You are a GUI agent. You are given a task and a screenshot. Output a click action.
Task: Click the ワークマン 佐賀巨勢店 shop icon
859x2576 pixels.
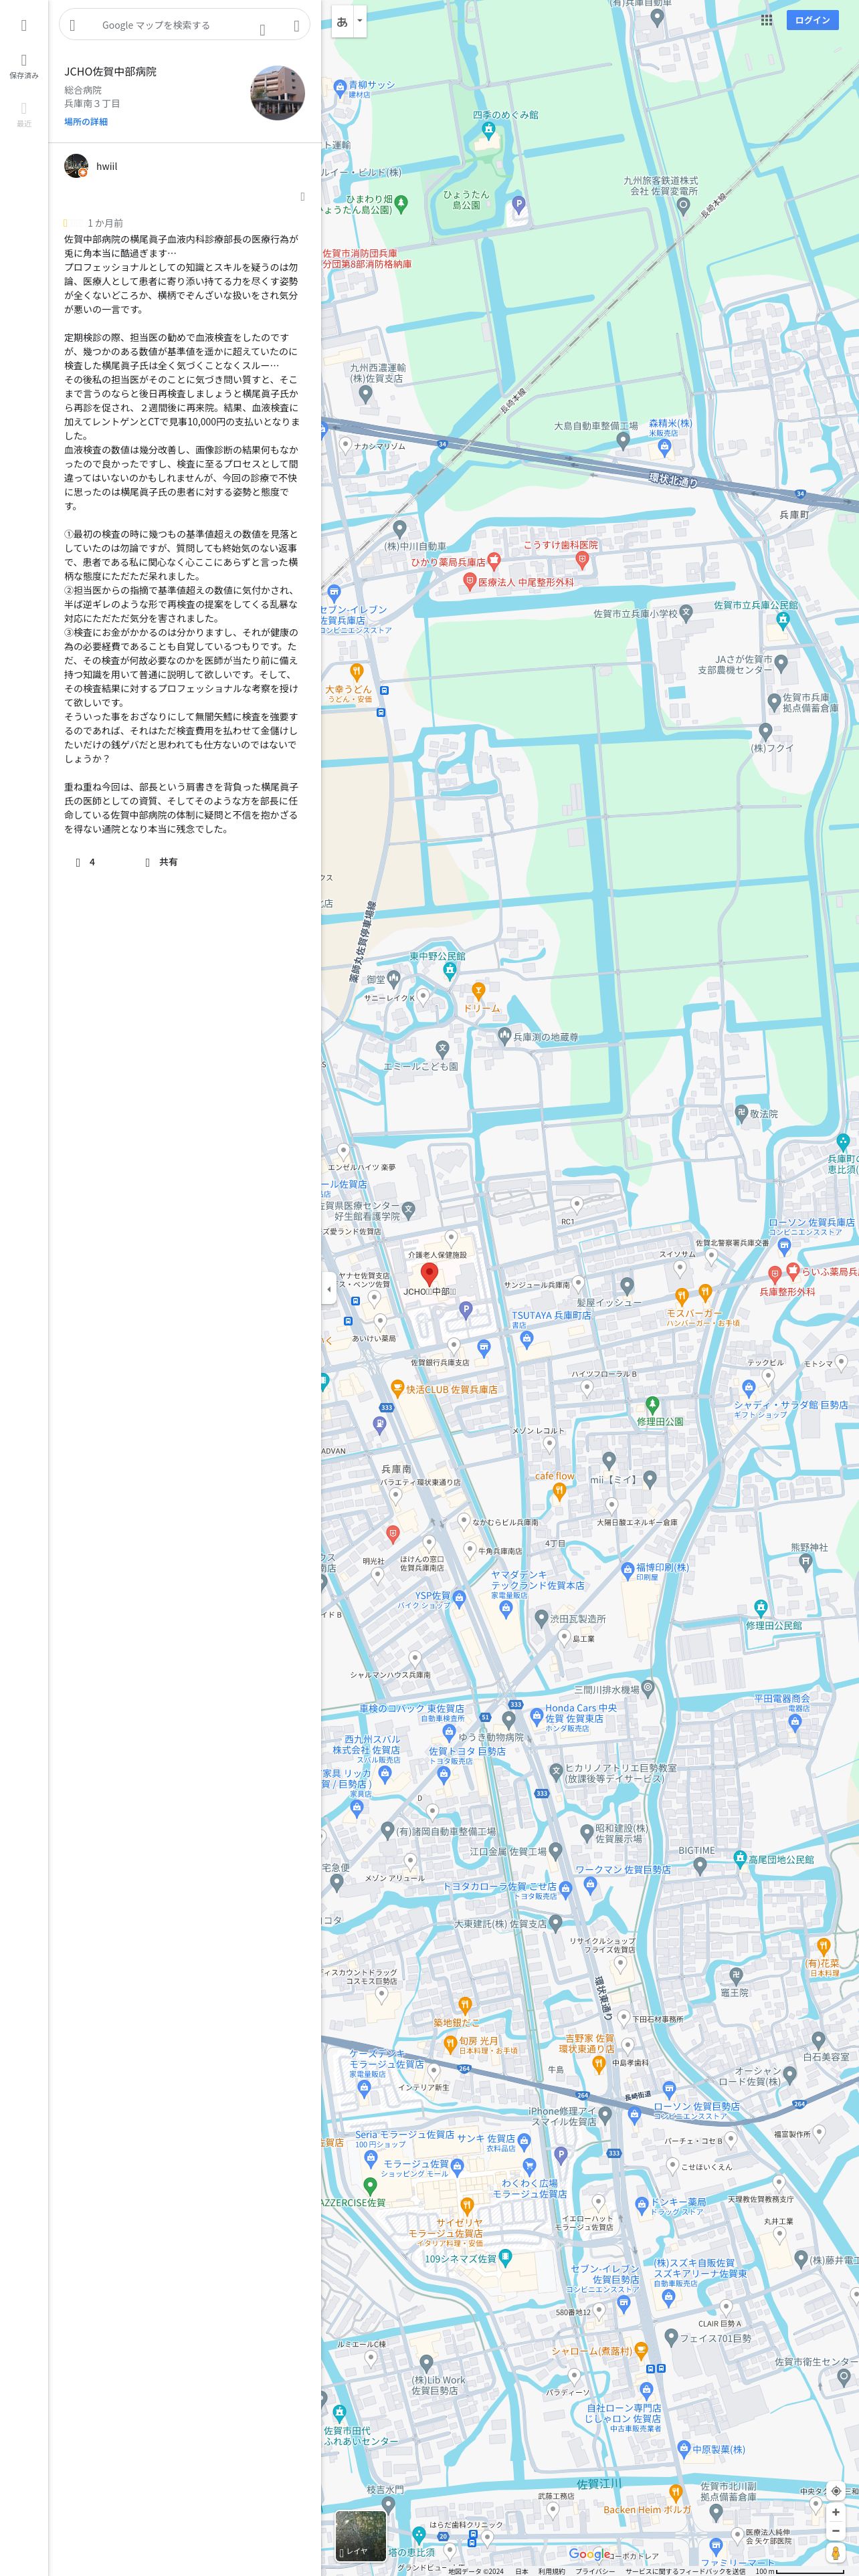pyautogui.click(x=591, y=1886)
